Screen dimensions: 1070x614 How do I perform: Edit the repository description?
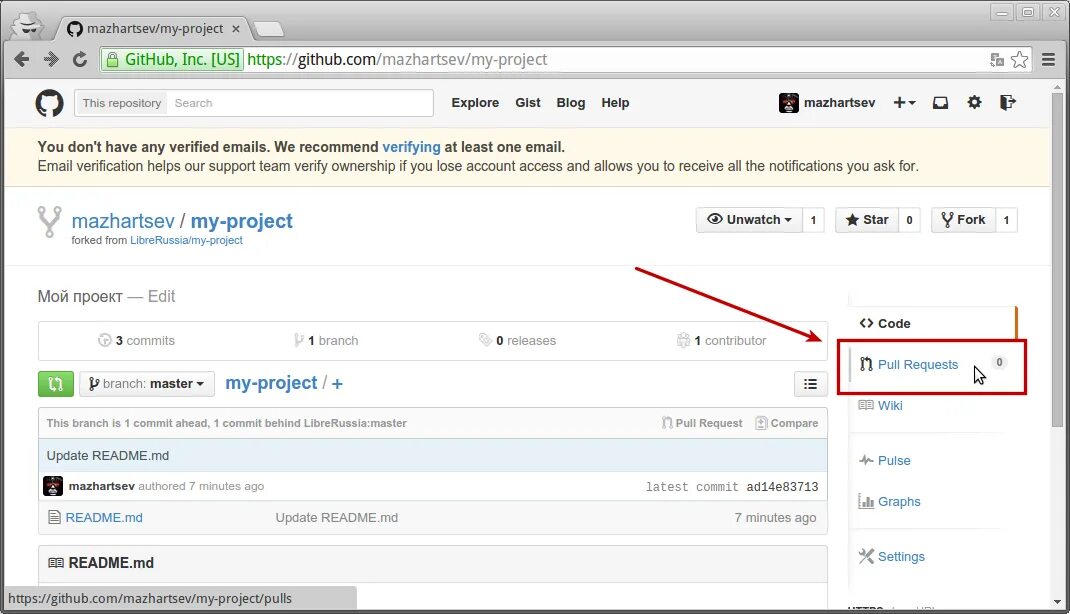[x=161, y=296]
